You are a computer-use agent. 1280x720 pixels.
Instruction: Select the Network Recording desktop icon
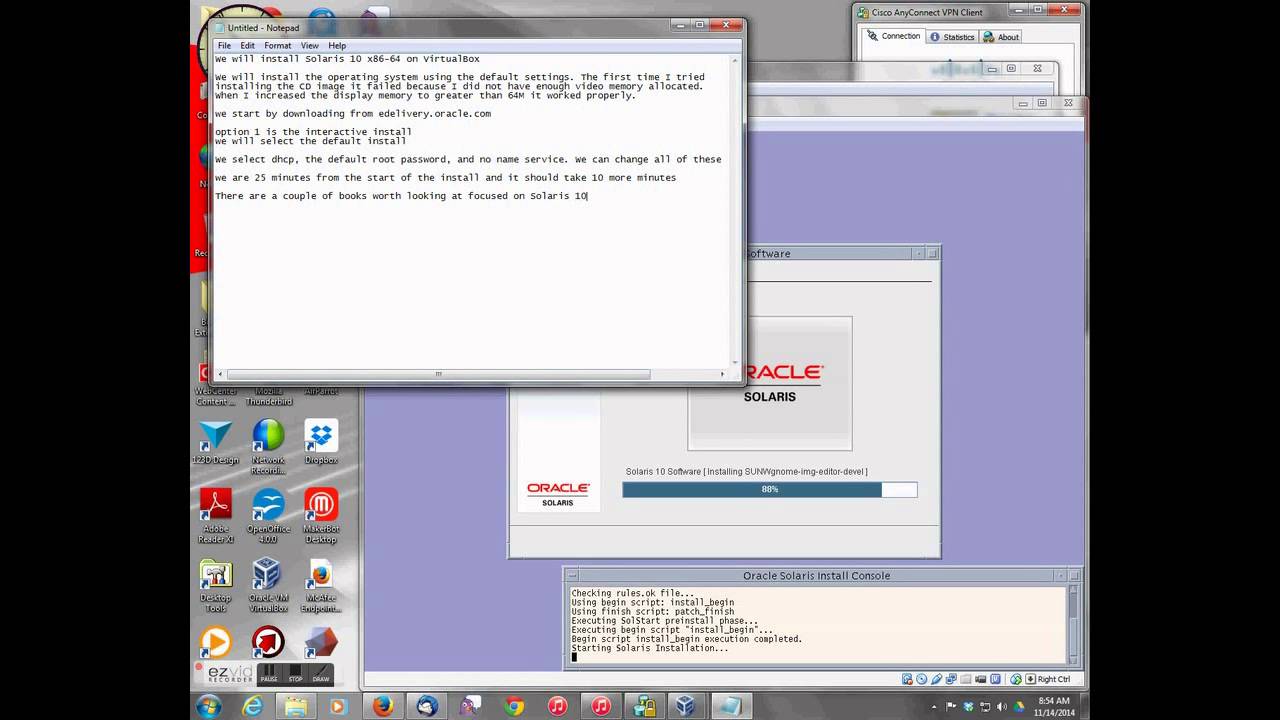tap(268, 447)
